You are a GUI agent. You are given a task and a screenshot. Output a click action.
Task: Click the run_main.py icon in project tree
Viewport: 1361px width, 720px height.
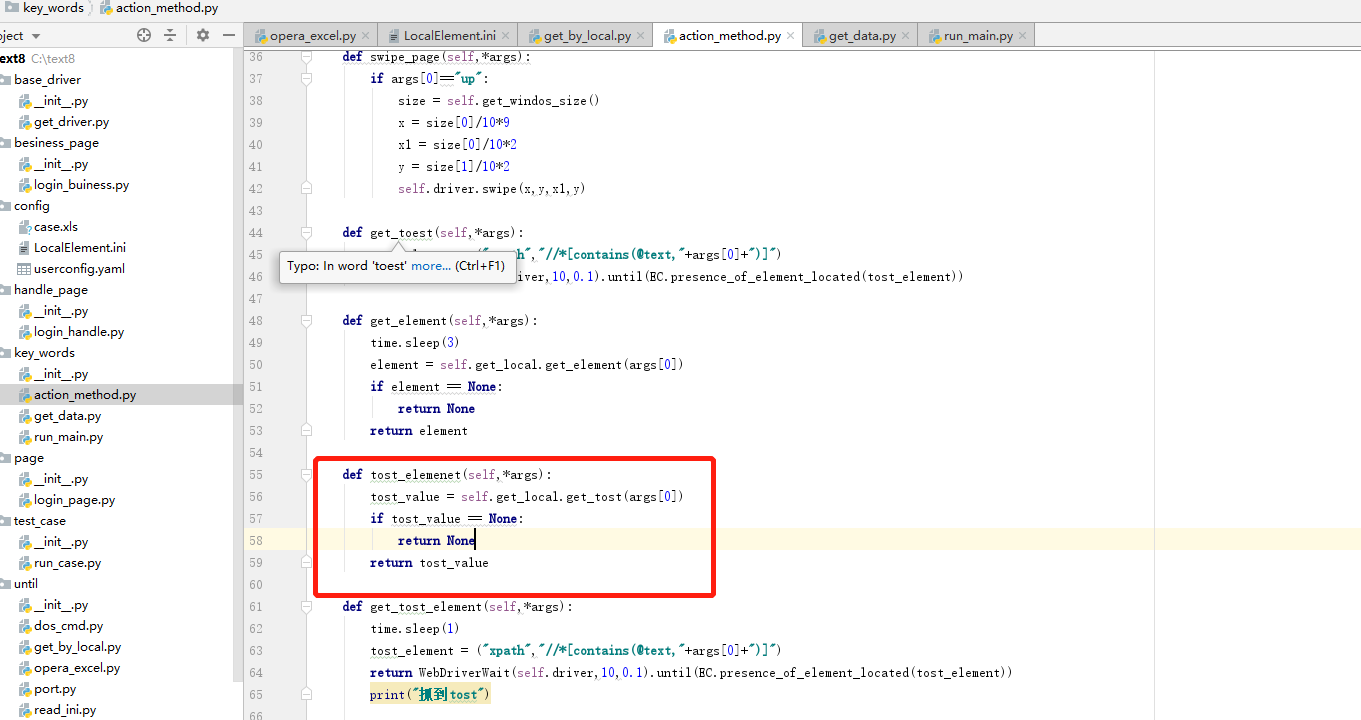[25, 437]
